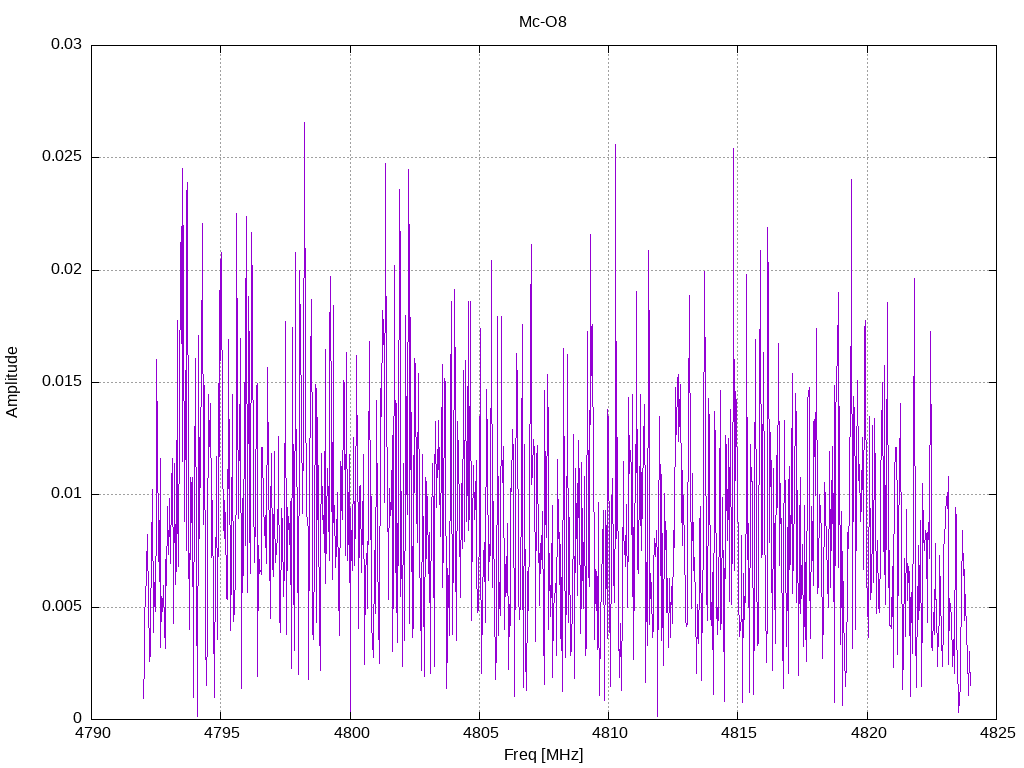Click the 4820 x-axis tick label

click(868, 733)
